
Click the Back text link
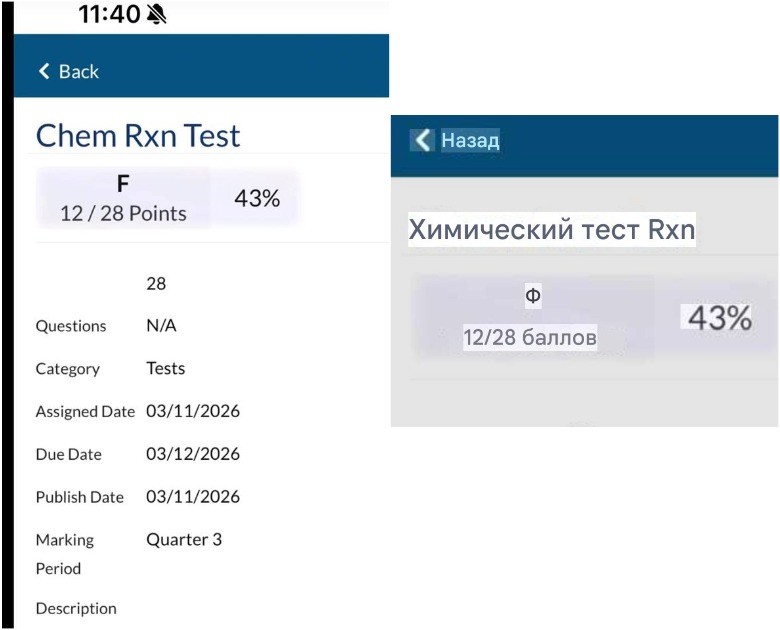pos(79,71)
